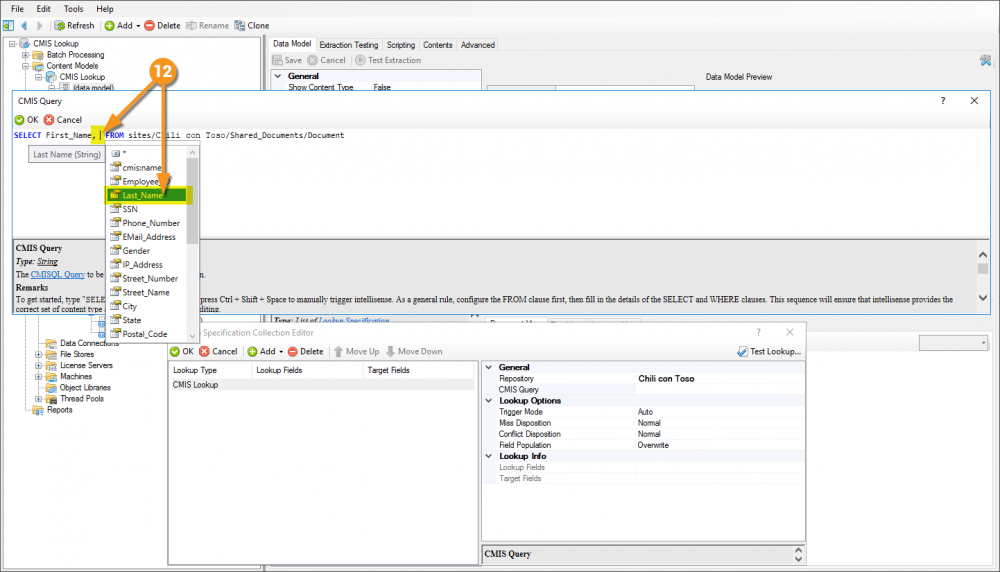Viewport: 1000px width, 572px height.
Task: Select State from the intellisense list
Action: (x=147, y=320)
